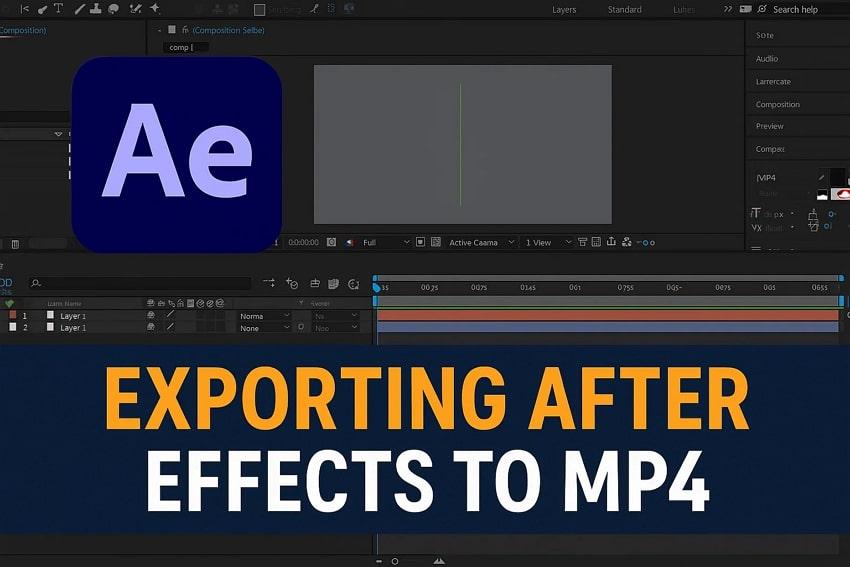Click the square fill box in the top toolbar
The height and width of the screenshot is (567, 850).
tap(260, 9)
